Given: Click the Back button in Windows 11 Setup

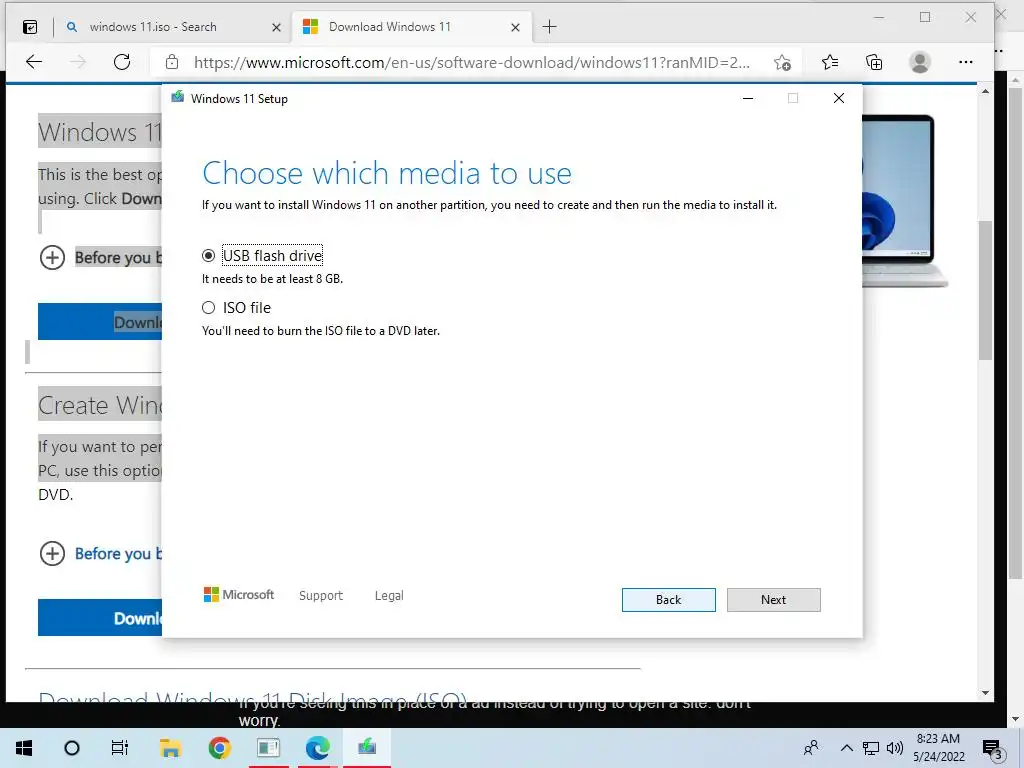Looking at the screenshot, I should coord(668,600).
